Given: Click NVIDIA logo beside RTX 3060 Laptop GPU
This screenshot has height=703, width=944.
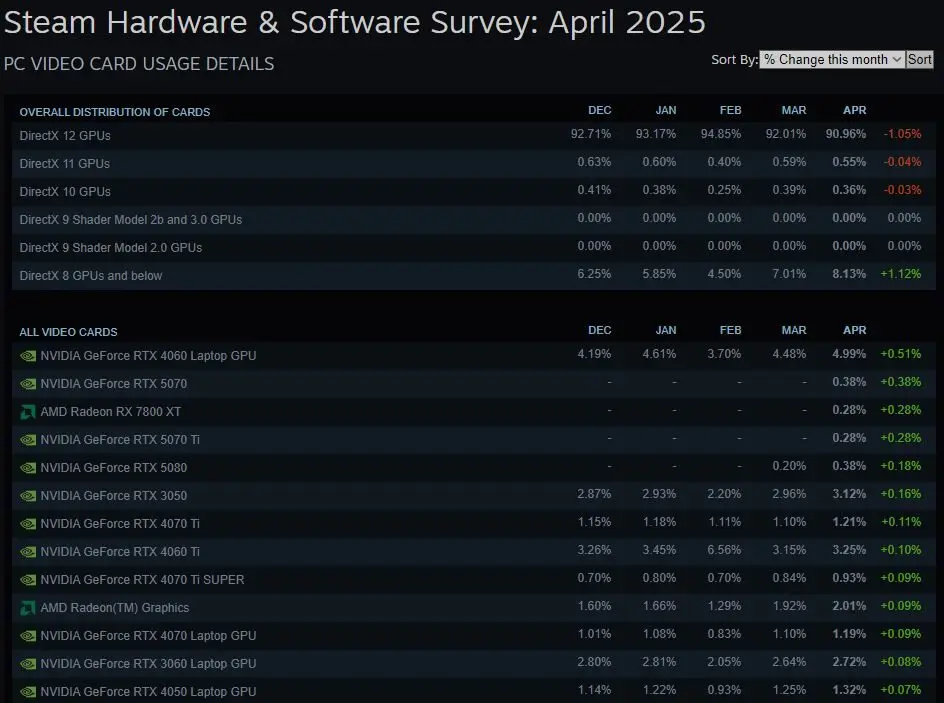Looking at the screenshot, I should pyautogui.click(x=28, y=664).
